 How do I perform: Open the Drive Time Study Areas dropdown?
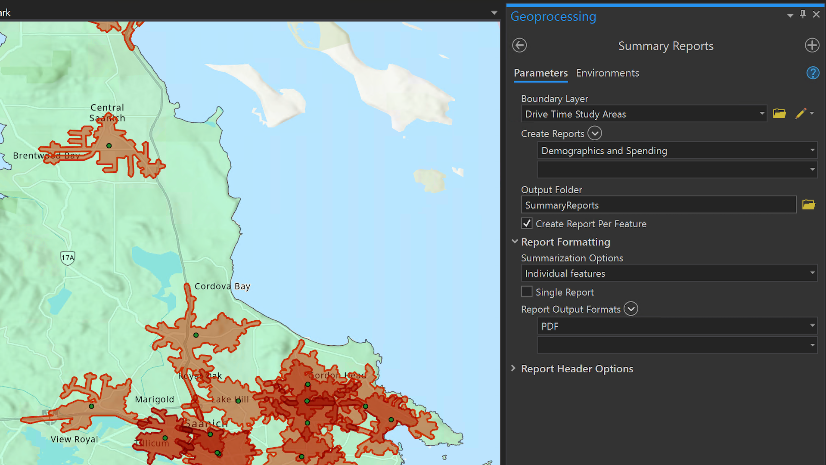click(x=762, y=114)
